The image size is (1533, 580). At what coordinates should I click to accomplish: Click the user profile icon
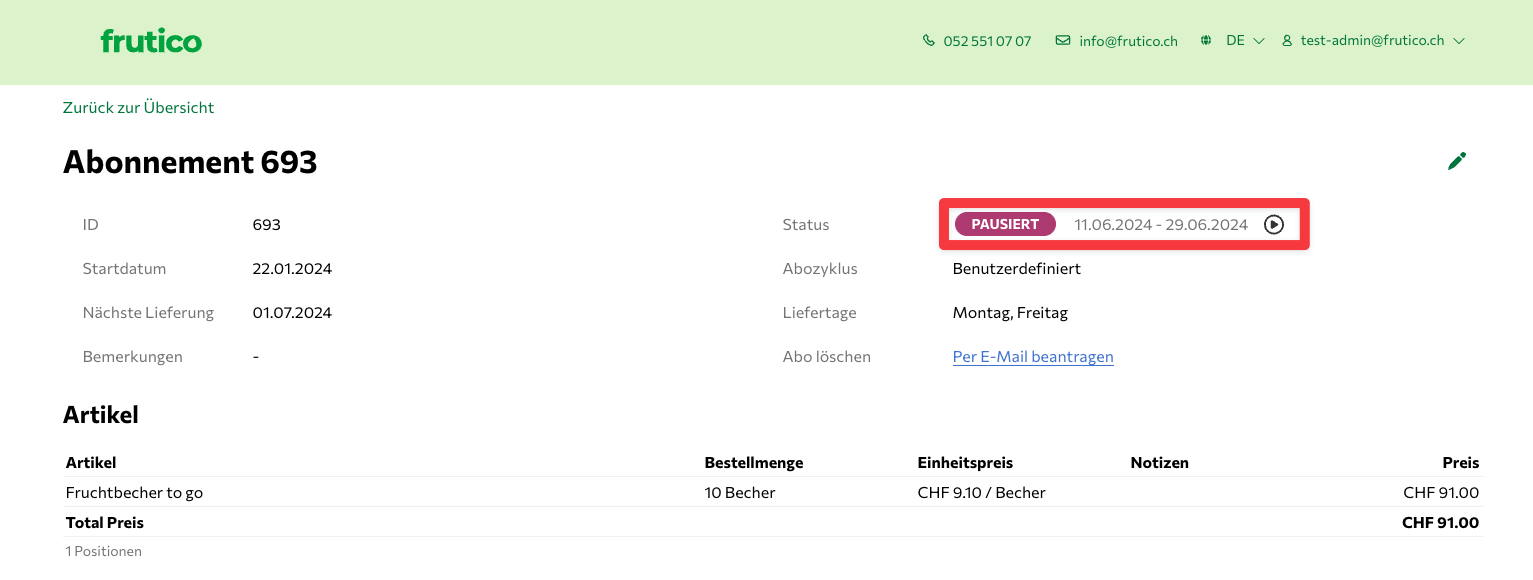1288,41
